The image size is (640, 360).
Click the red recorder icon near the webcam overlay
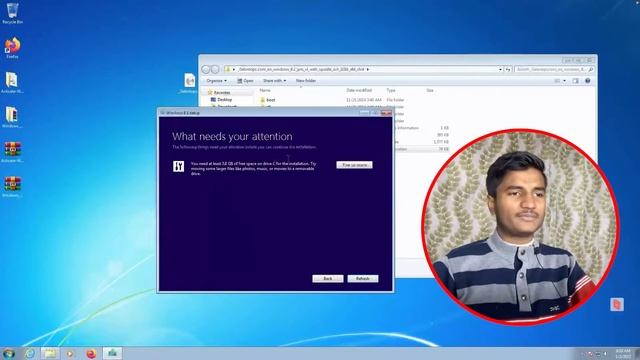tap(617, 304)
